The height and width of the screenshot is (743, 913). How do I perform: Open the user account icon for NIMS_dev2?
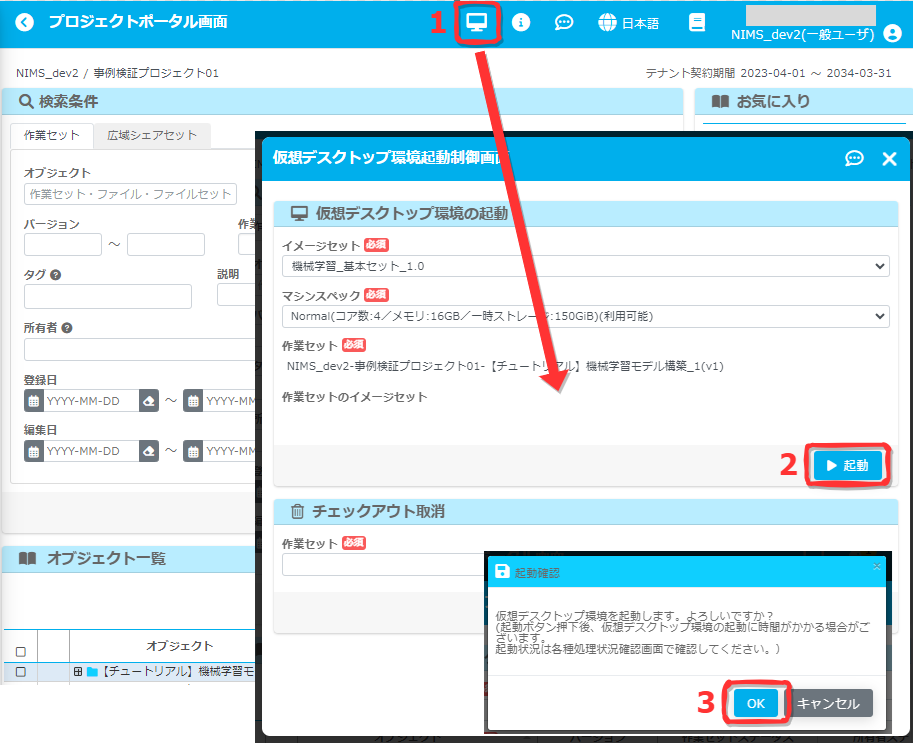(x=892, y=33)
